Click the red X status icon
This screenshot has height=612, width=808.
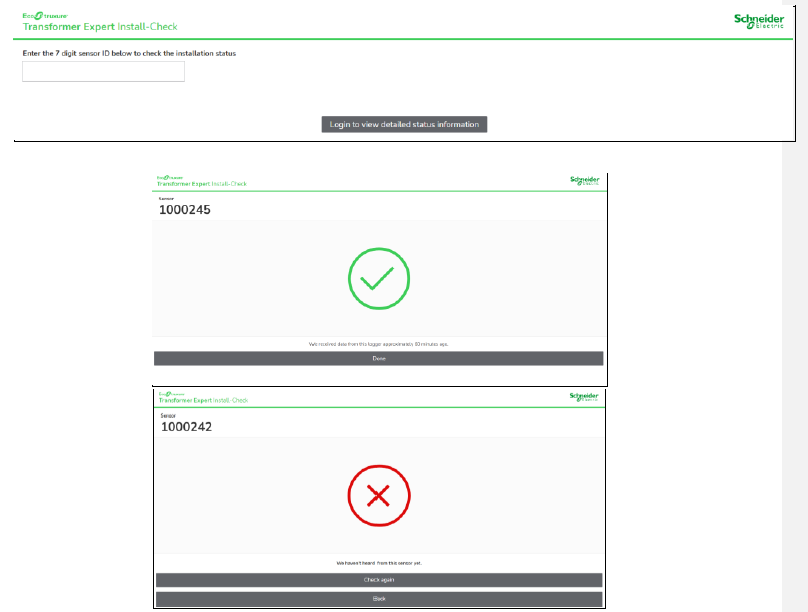pos(379,496)
